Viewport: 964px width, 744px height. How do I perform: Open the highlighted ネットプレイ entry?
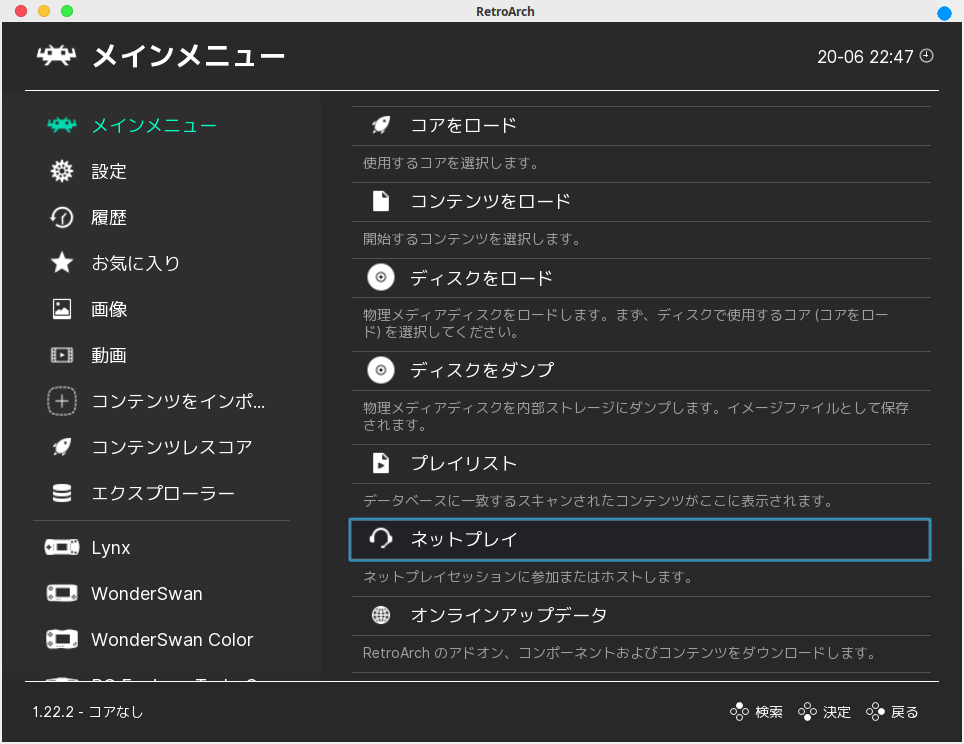pyautogui.click(x=640, y=539)
